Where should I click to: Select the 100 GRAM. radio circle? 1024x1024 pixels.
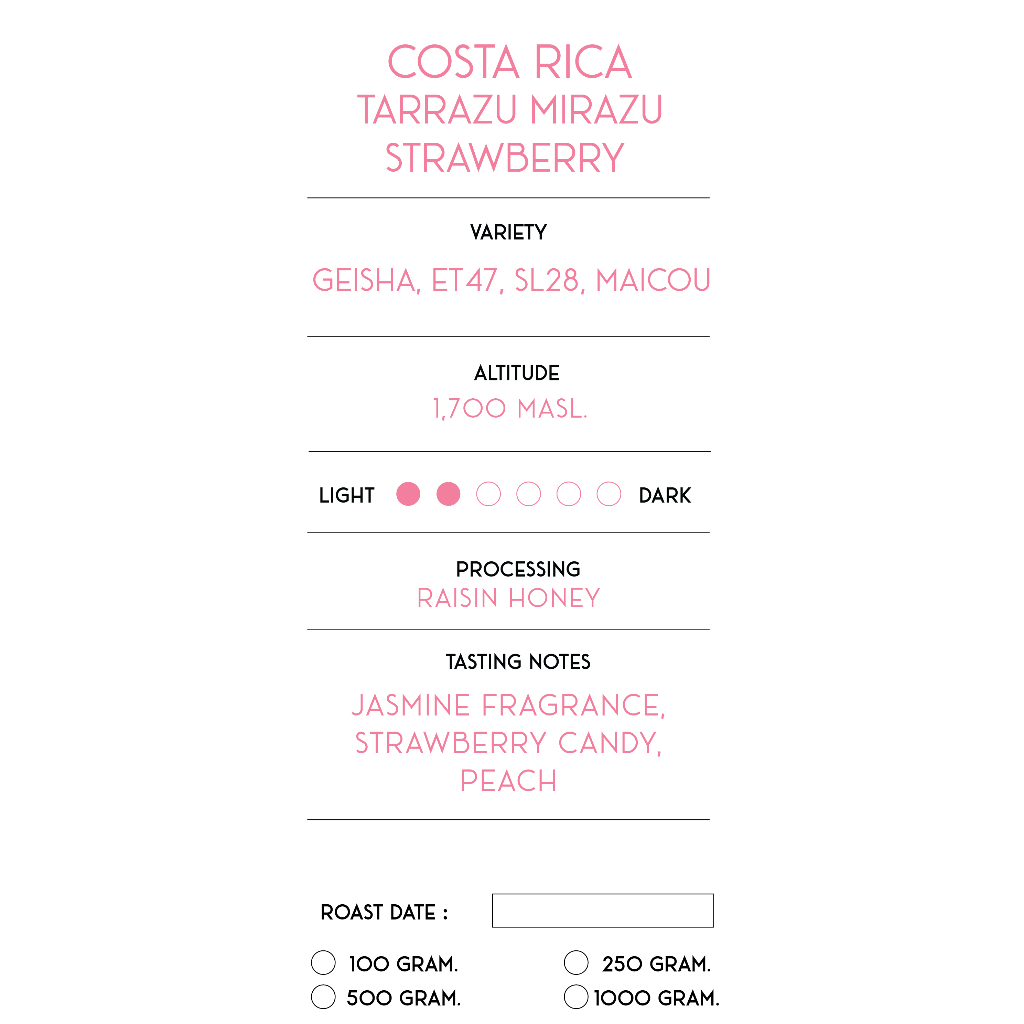click(323, 963)
